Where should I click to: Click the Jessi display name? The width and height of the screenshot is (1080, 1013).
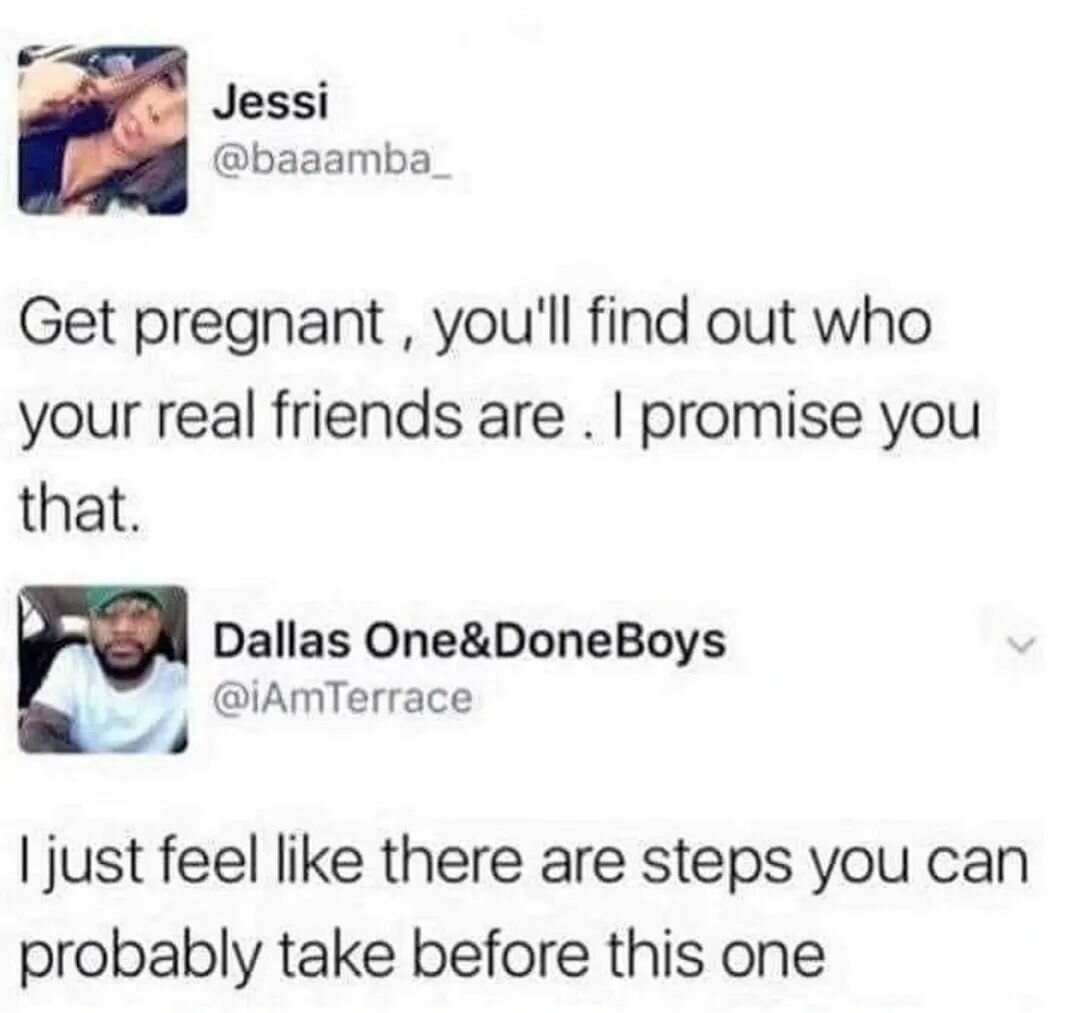(x=271, y=105)
